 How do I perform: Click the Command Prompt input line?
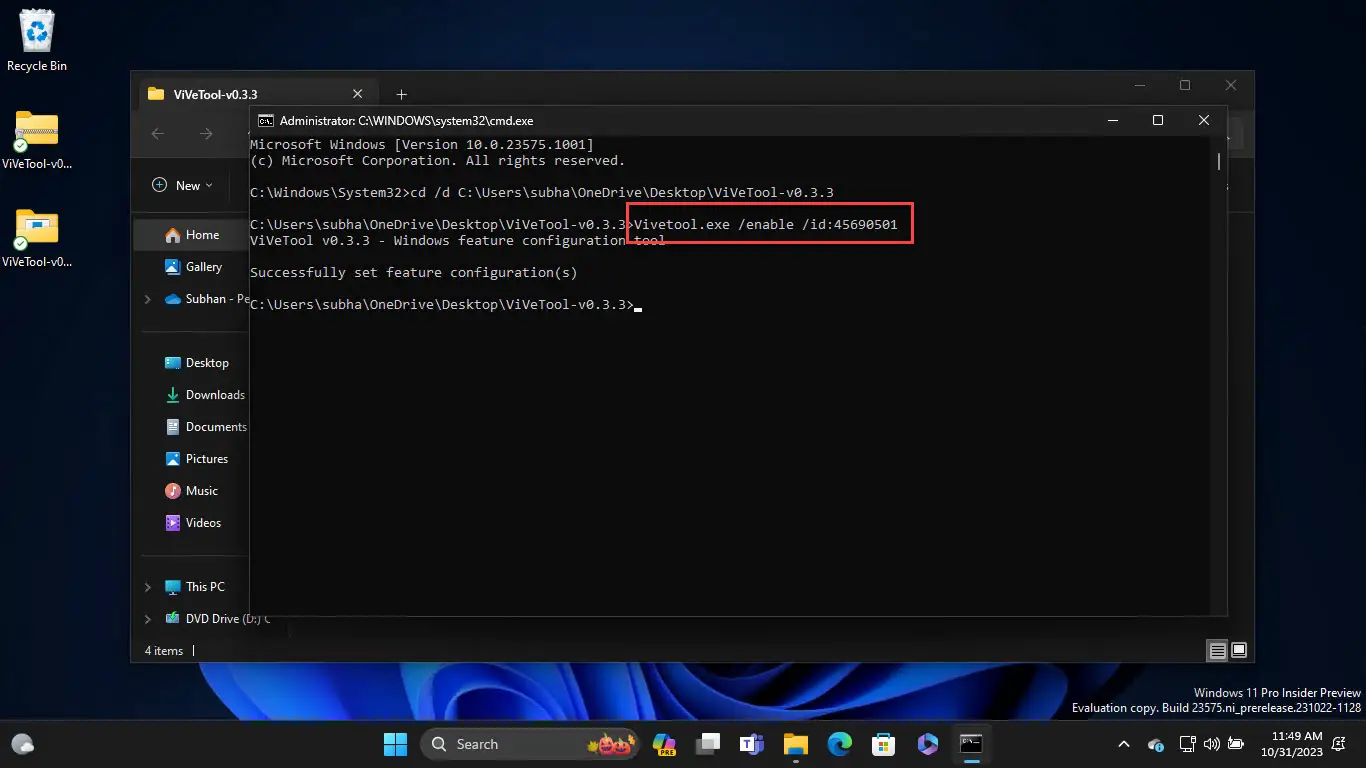point(445,304)
